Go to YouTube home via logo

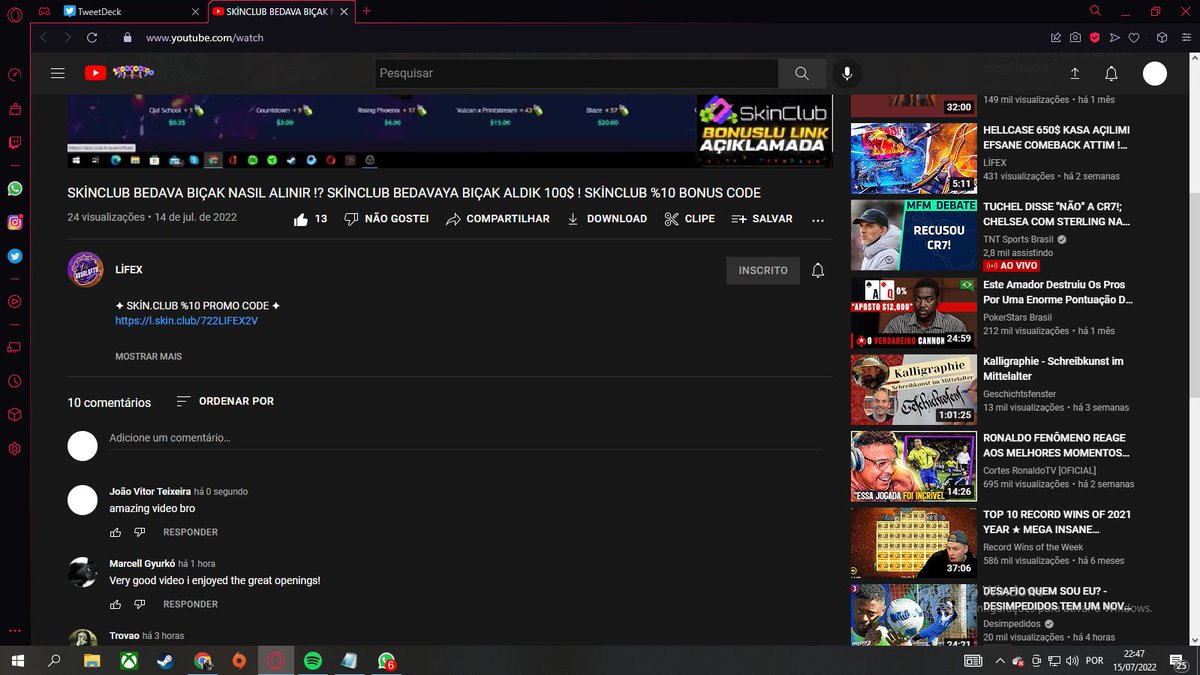(119, 73)
